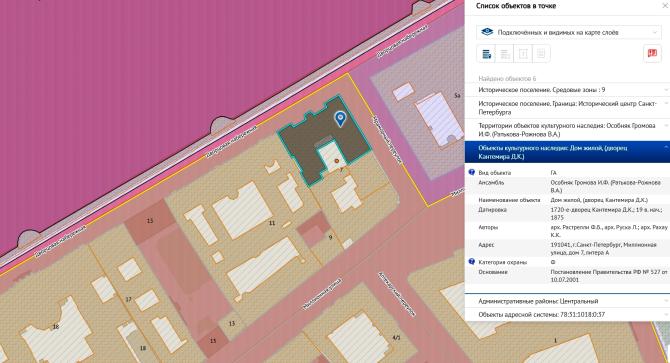Click the help icon next to Категория охраны

click(471, 261)
